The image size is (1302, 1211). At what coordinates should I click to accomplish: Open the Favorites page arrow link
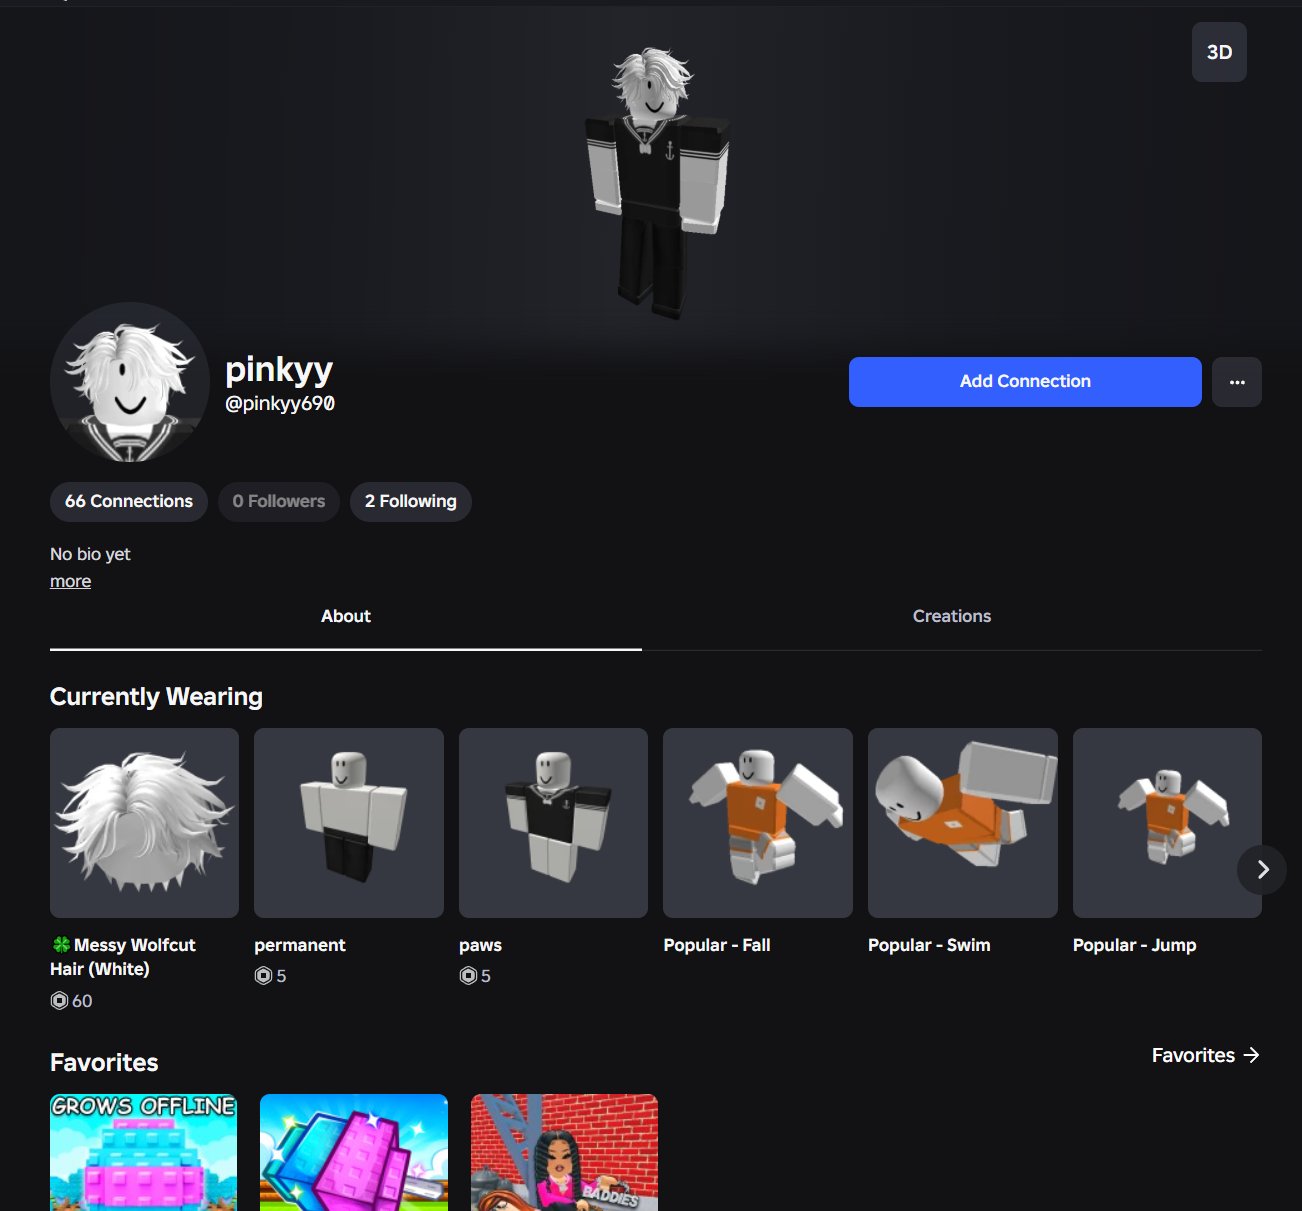pyautogui.click(x=1205, y=1055)
